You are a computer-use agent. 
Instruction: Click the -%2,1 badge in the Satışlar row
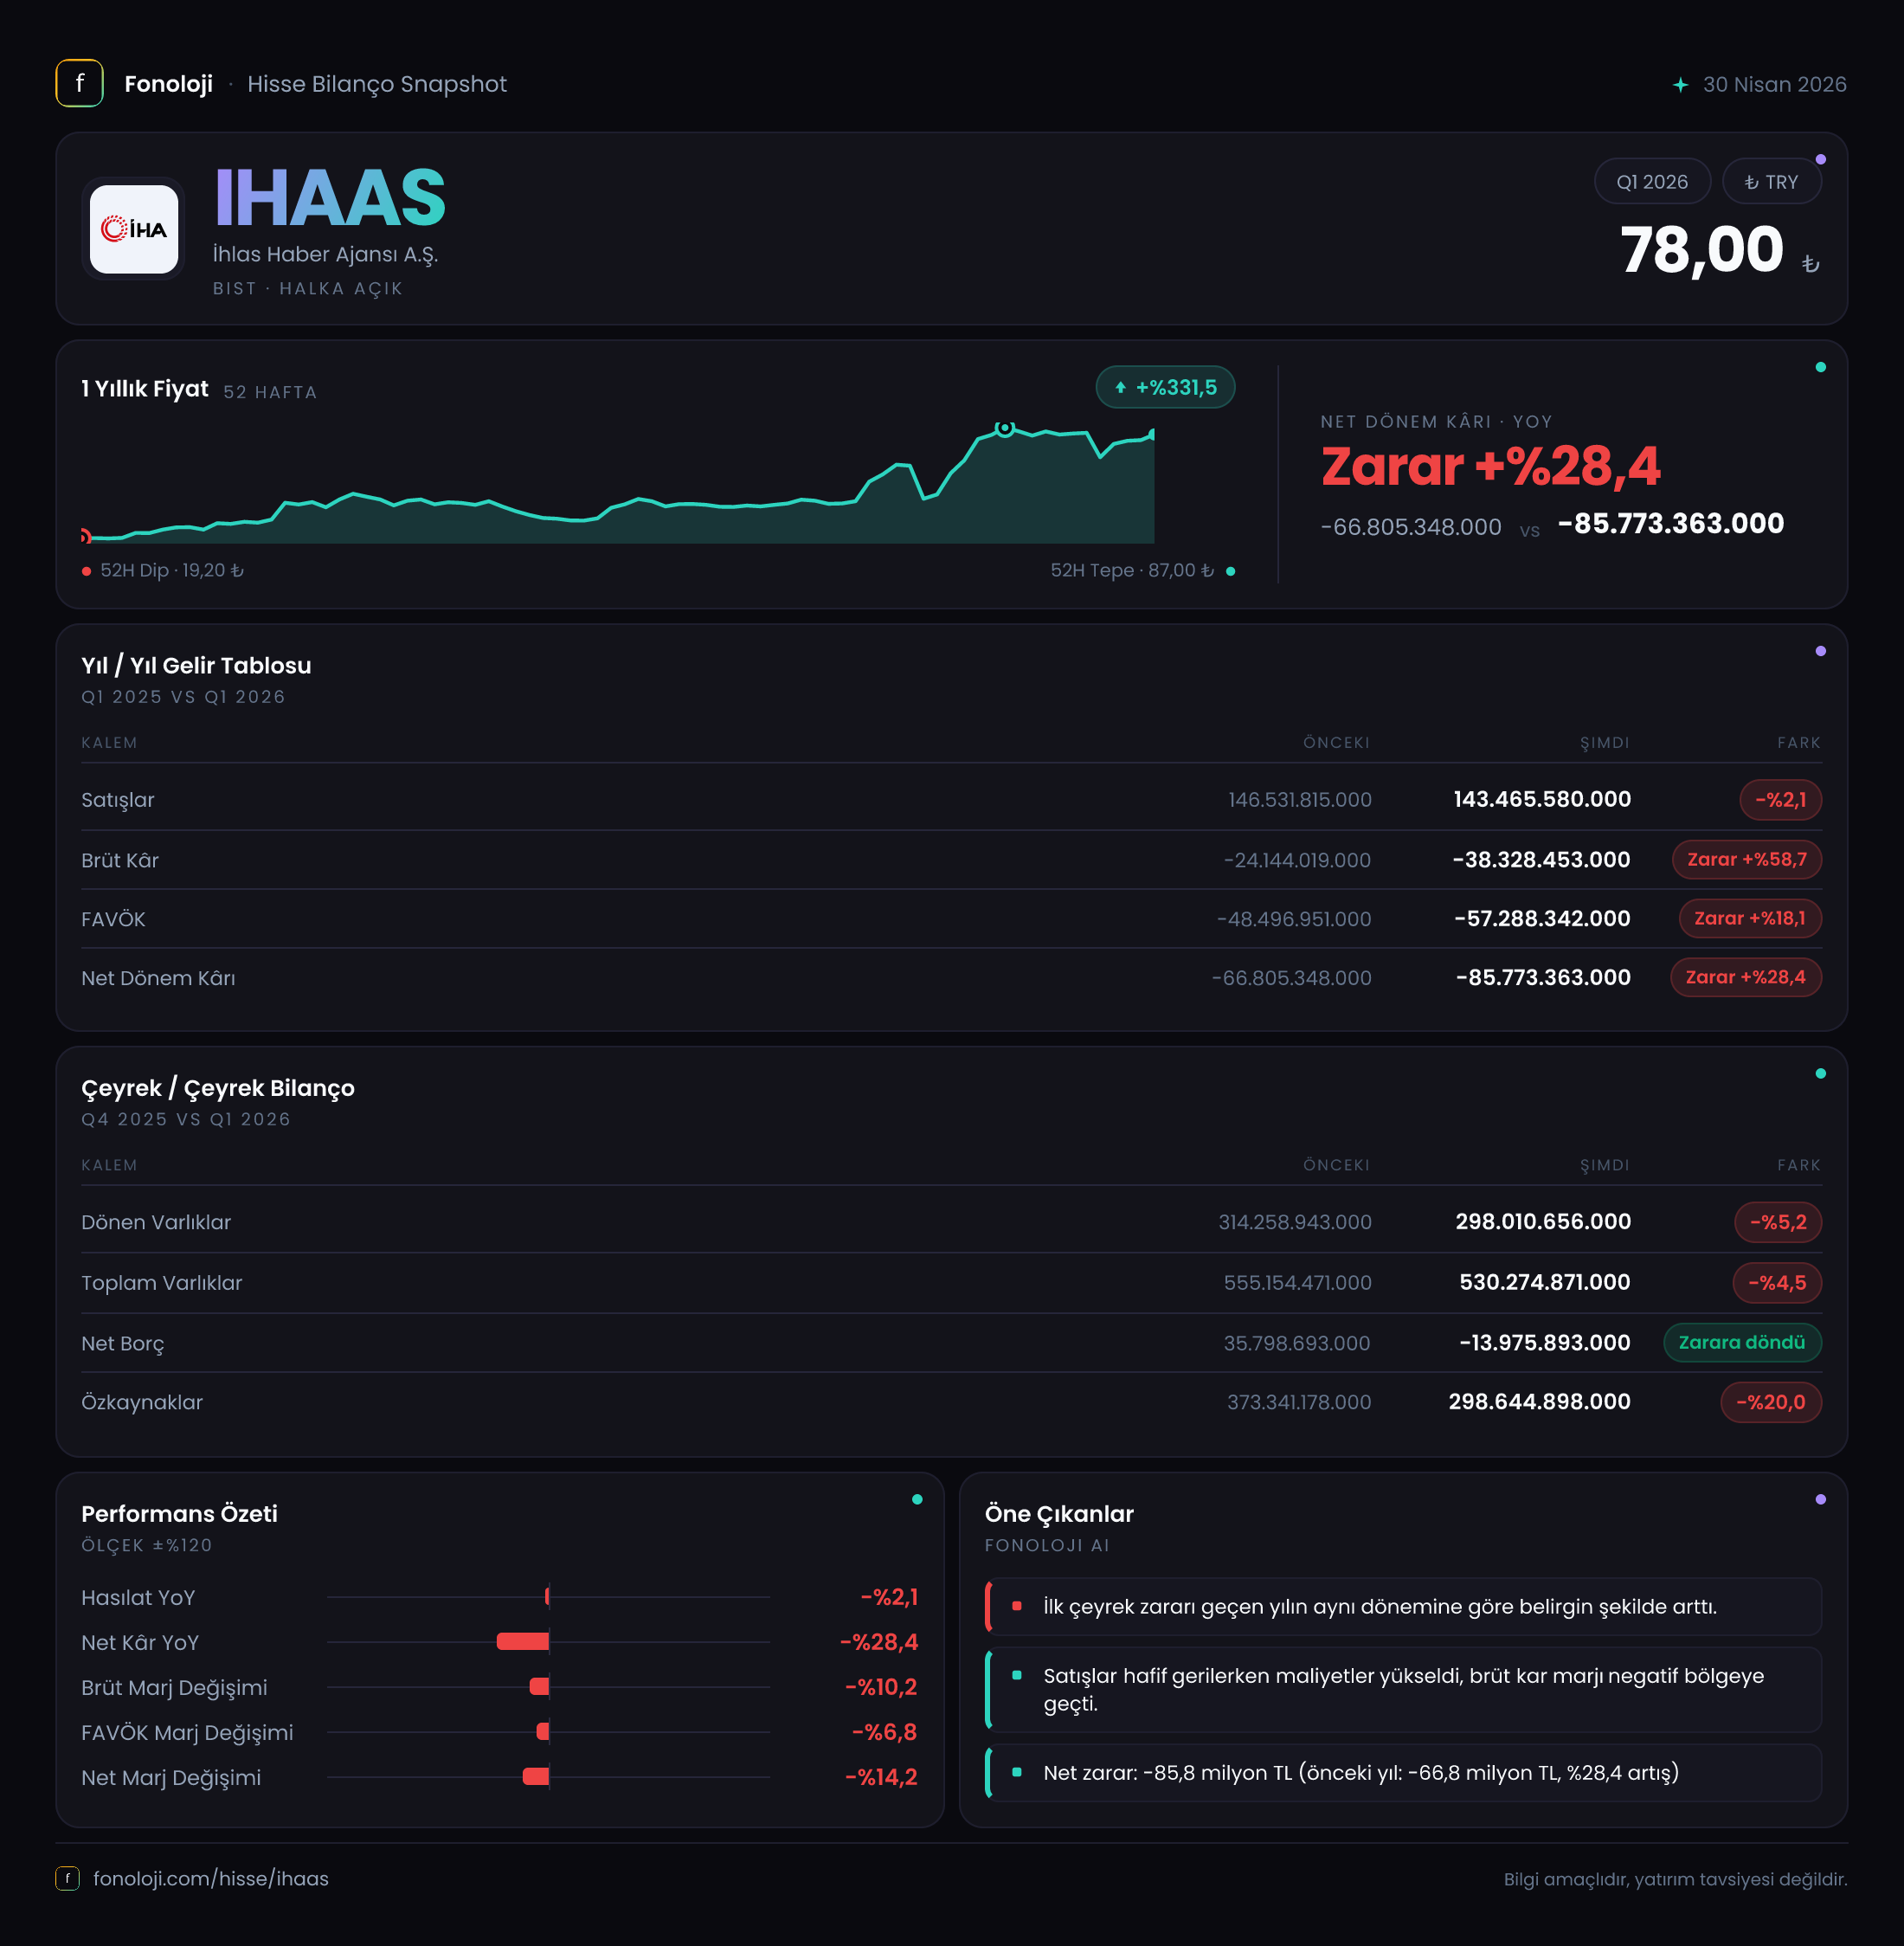[x=1780, y=800]
